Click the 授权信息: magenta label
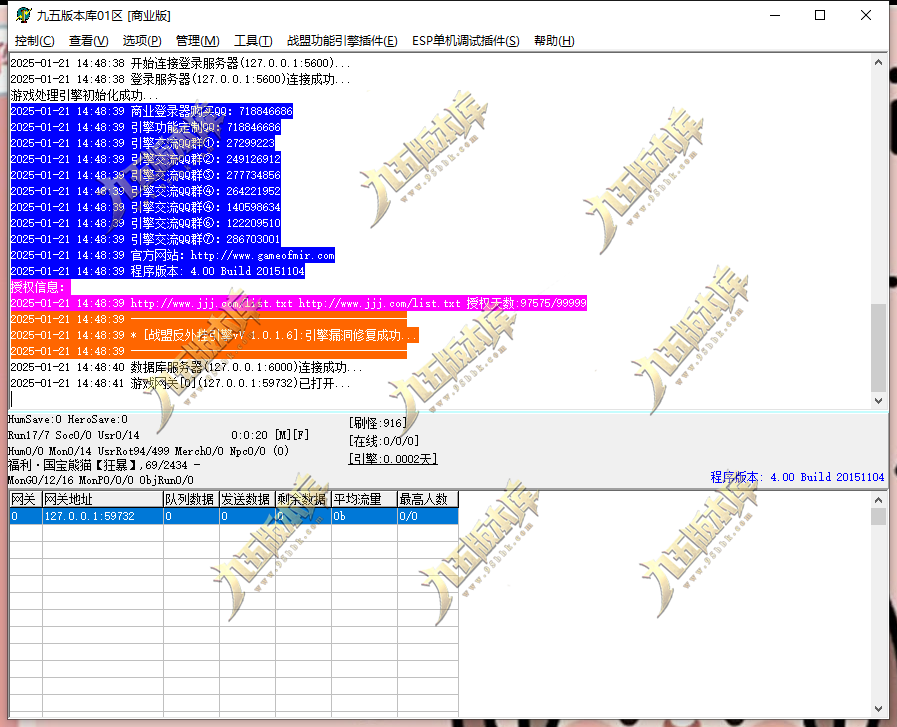This screenshot has height=727, width=897. point(40,287)
